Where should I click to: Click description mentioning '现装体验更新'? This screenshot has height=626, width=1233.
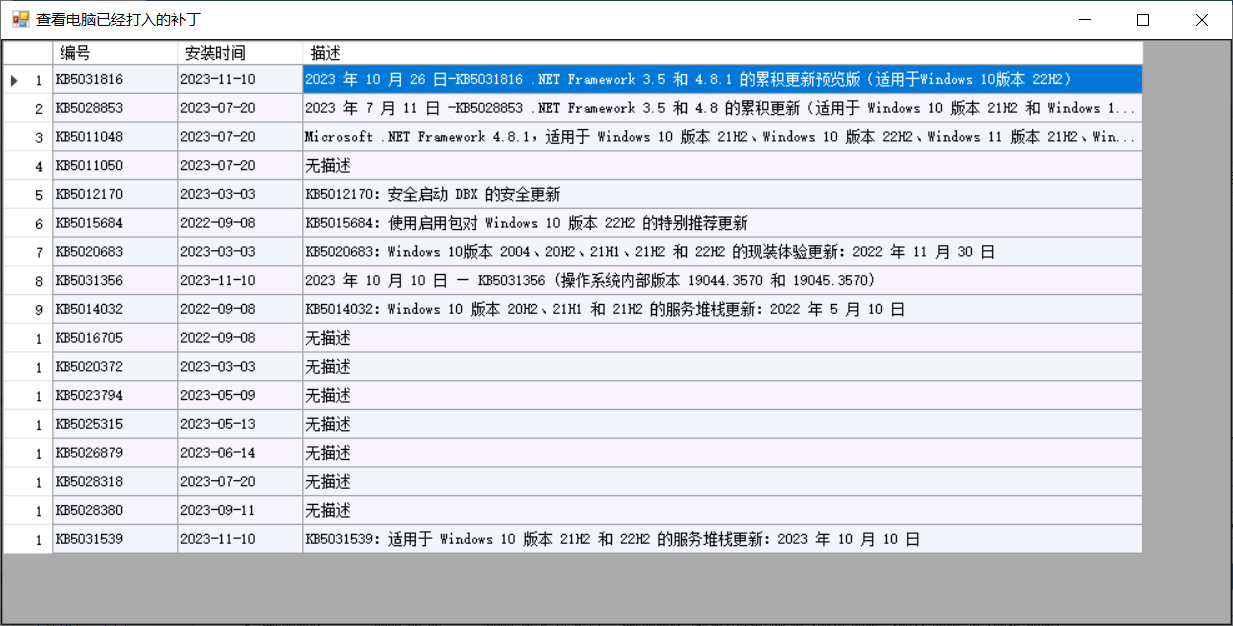click(x=722, y=252)
